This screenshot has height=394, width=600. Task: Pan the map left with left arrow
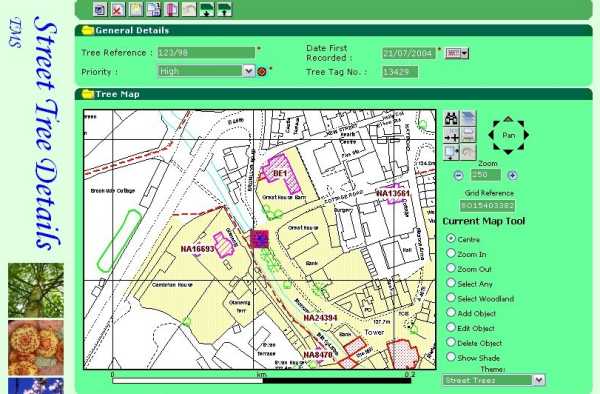pyautogui.click(x=491, y=135)
